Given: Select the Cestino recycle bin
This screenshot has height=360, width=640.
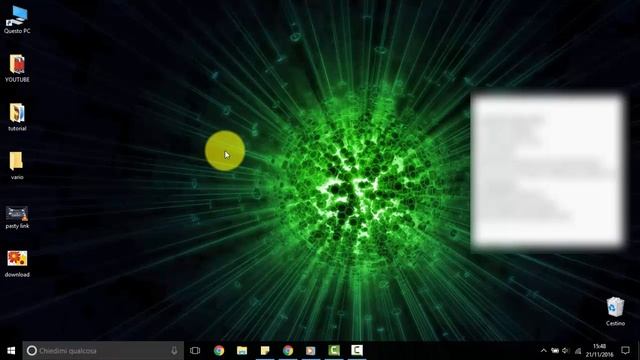Looking at the screenshot, I should 615,311.
